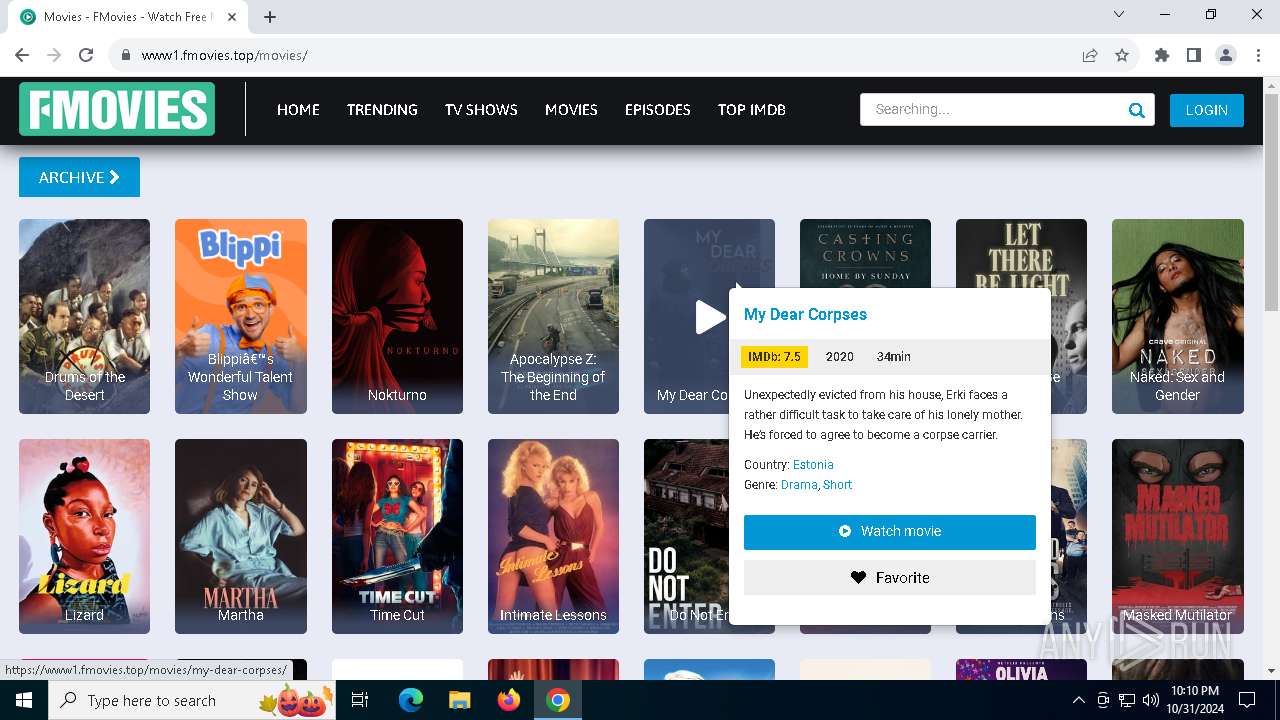Open the Chrome profile avatar
Viewport: 1280px width, 720px height.
1226,55
